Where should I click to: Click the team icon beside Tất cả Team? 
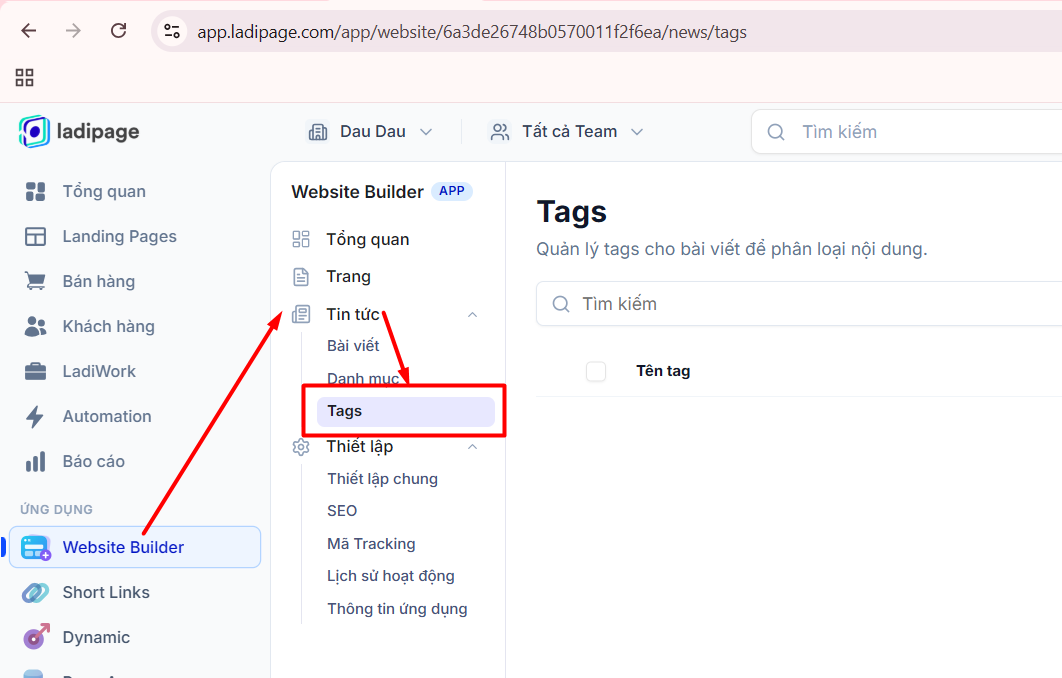pyautogui.click(x=500, y=131)
